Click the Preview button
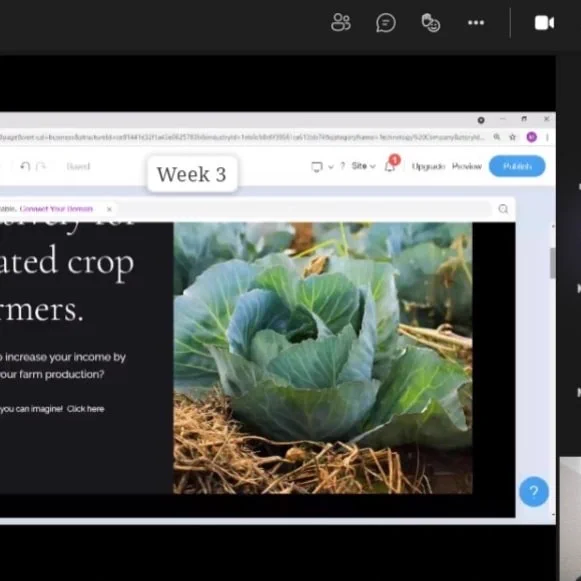This screenshot has width=581, height=581. coord(467,166)
